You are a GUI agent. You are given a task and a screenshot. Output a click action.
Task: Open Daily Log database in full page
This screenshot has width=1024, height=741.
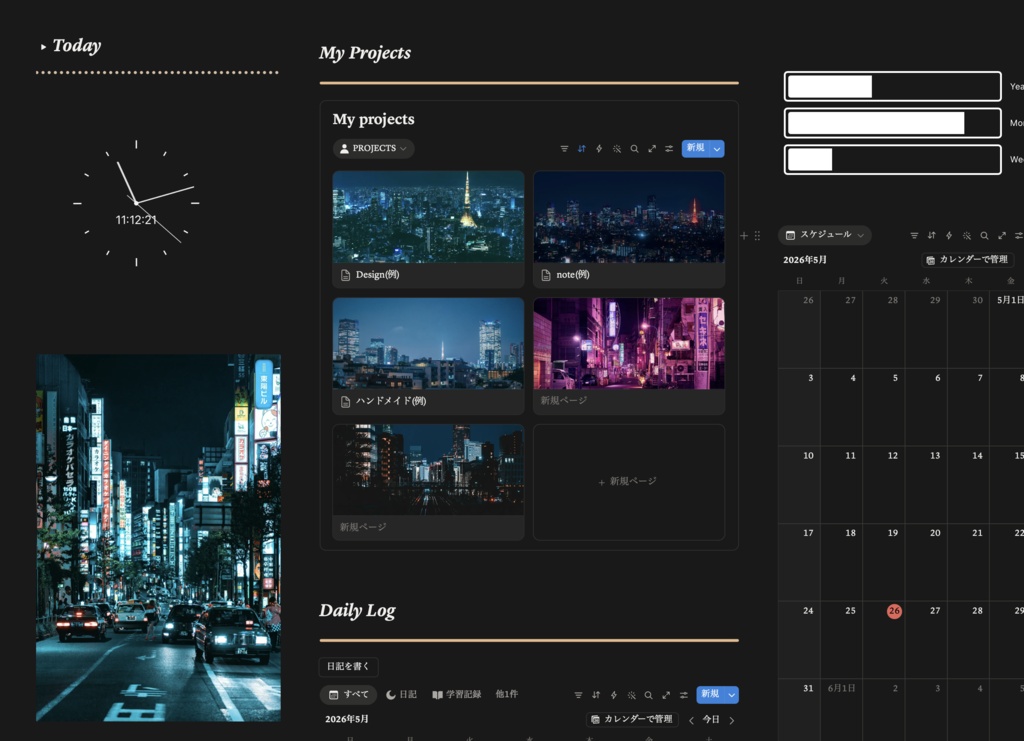[666, 695]
